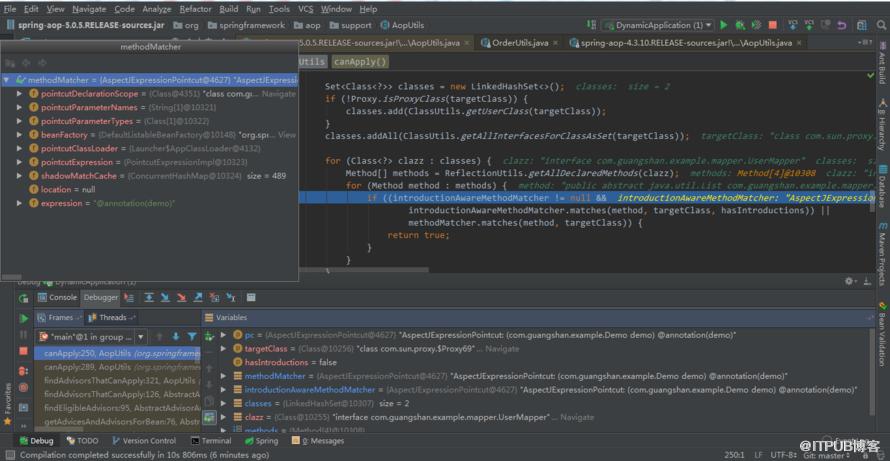Image resolution: width=890 pixels, height=461 pixels.
Task: Switch to spring-aop-4.3.10 AopUtils.java tab
Action: tap(686, 43)
